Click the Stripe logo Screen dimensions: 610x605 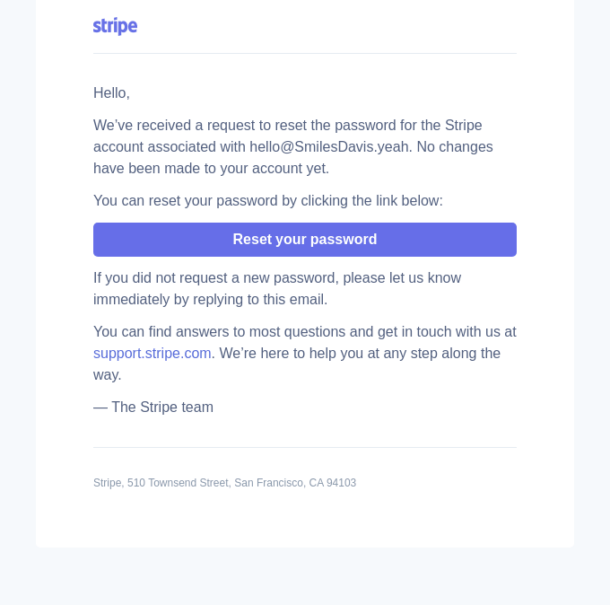pyautogui.click(x=115, y=26)
